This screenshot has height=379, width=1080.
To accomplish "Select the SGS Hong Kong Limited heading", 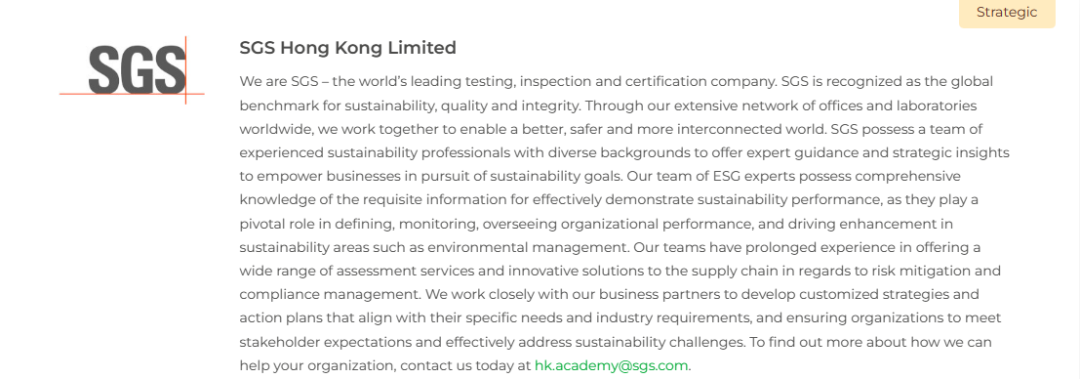I will point(348,48).
